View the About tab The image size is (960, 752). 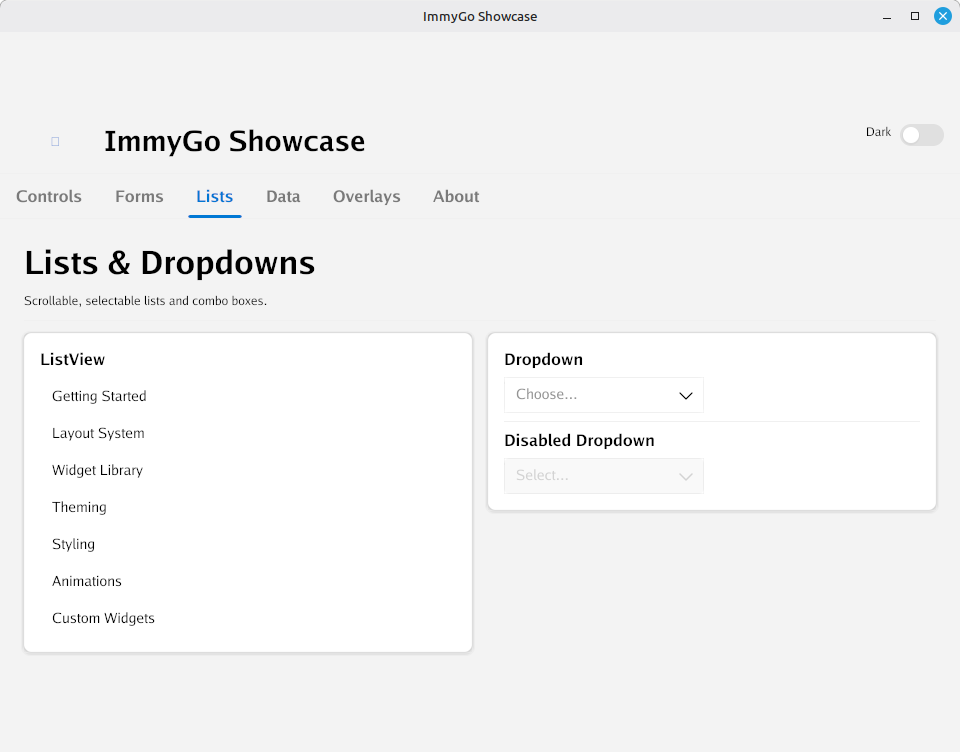pyautogui.click(x=455, y=196)
